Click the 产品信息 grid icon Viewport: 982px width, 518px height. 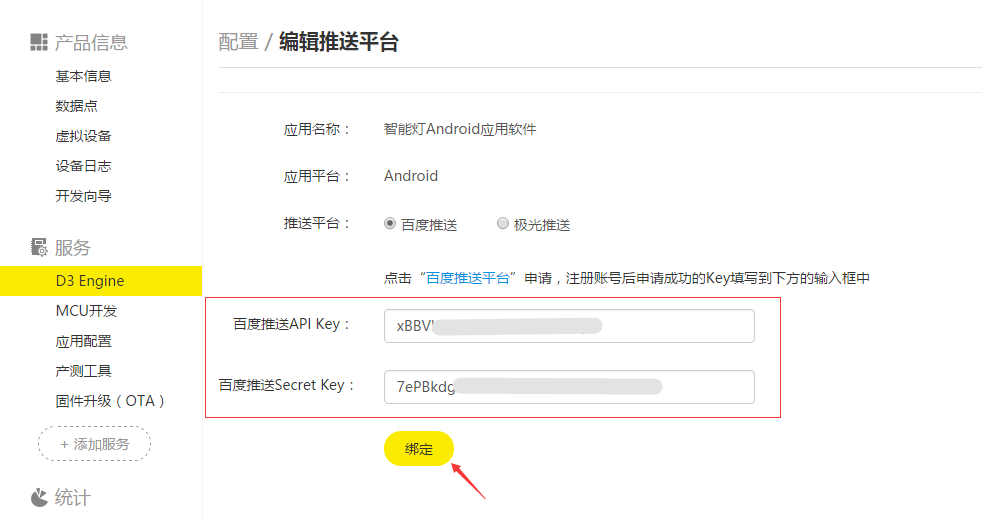39,42
